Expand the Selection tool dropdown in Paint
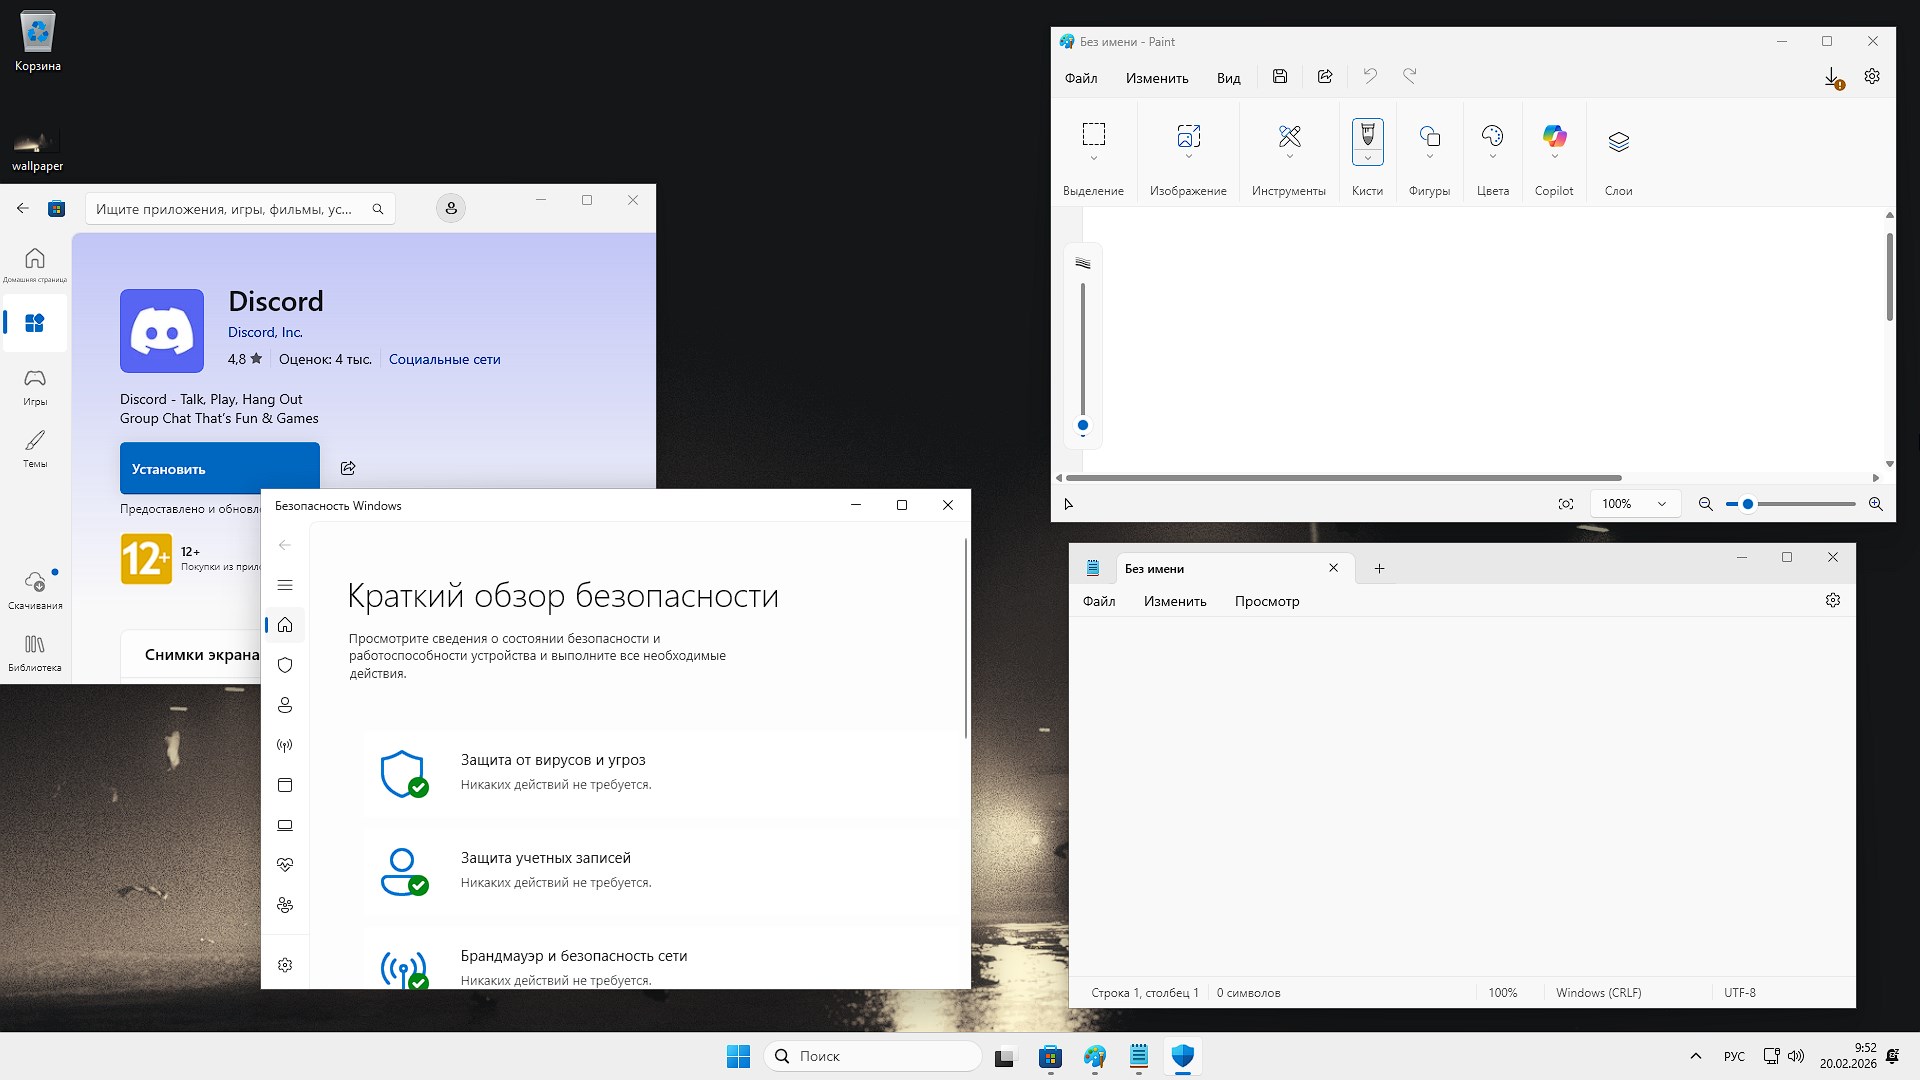The image size is (1920, 1080). pyautogui.click(x=1093, y=158)
